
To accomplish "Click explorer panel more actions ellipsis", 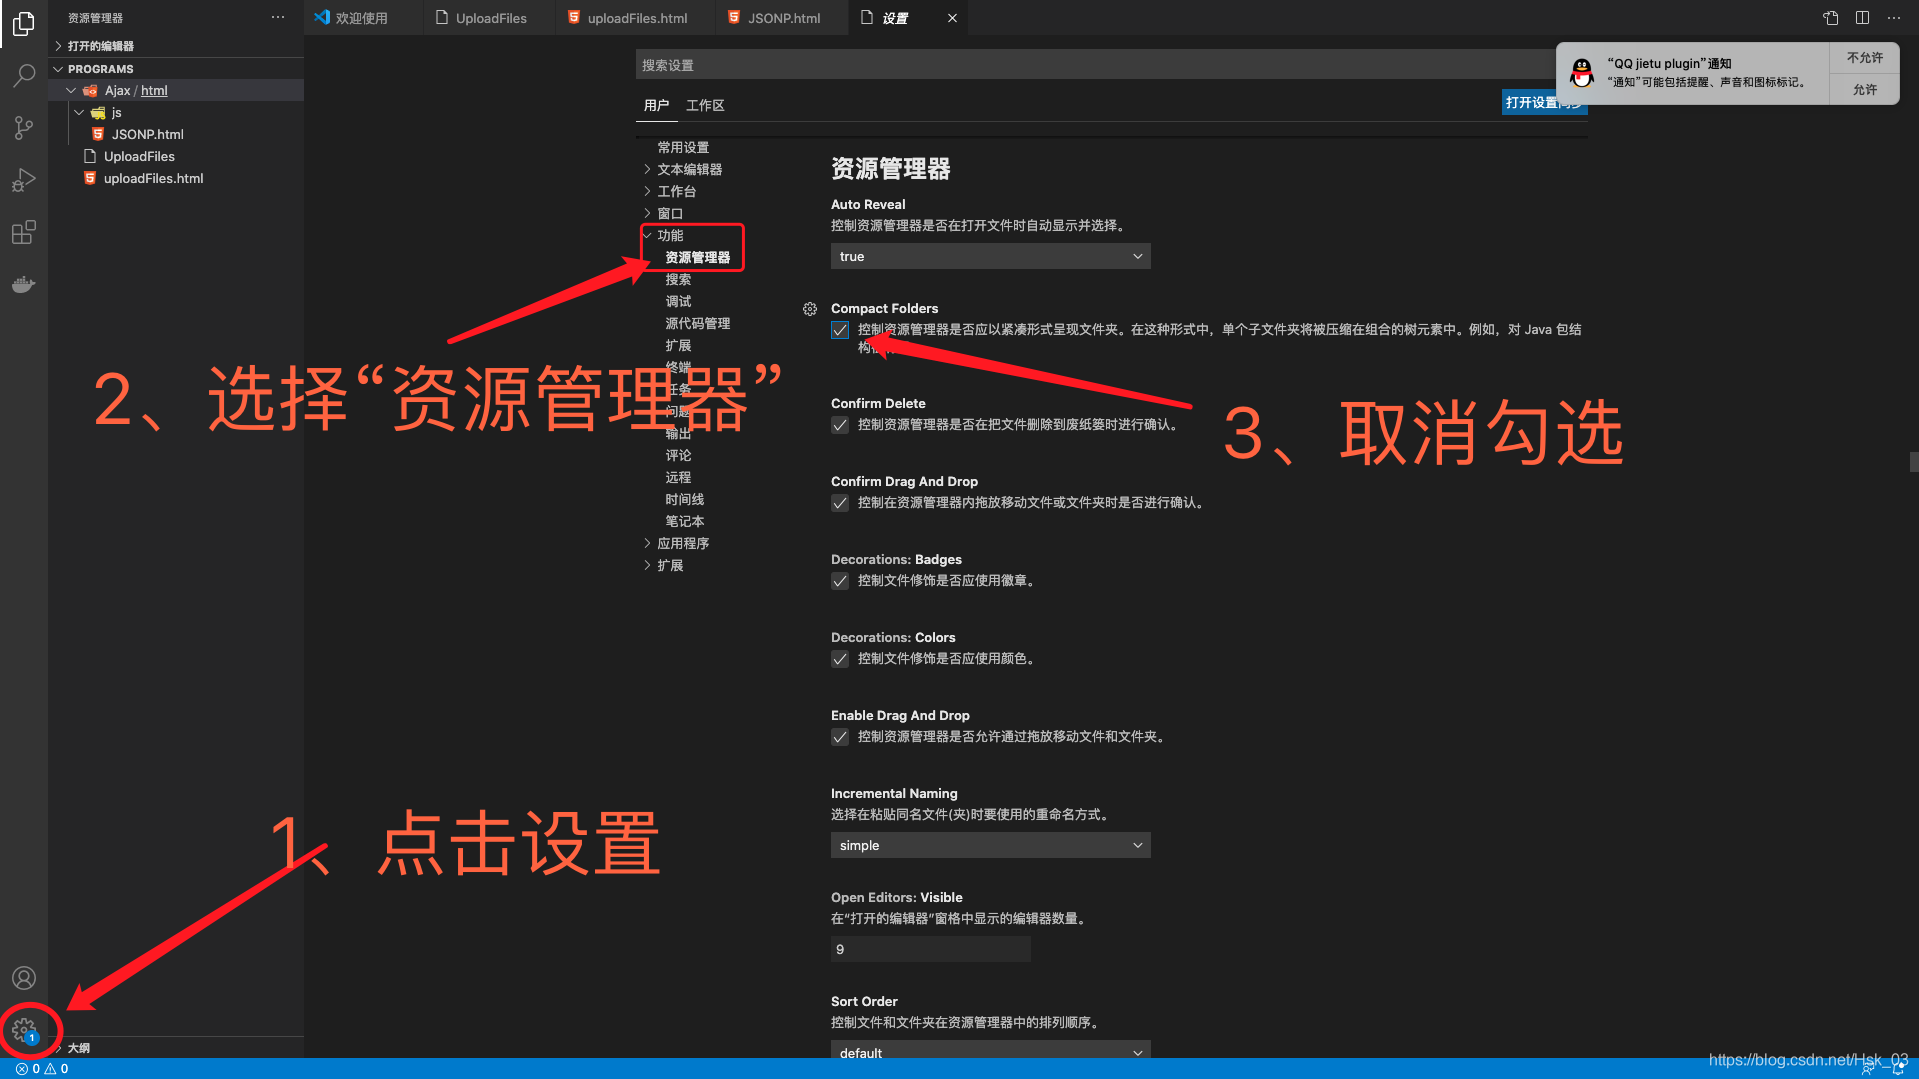I will [278, 18].
